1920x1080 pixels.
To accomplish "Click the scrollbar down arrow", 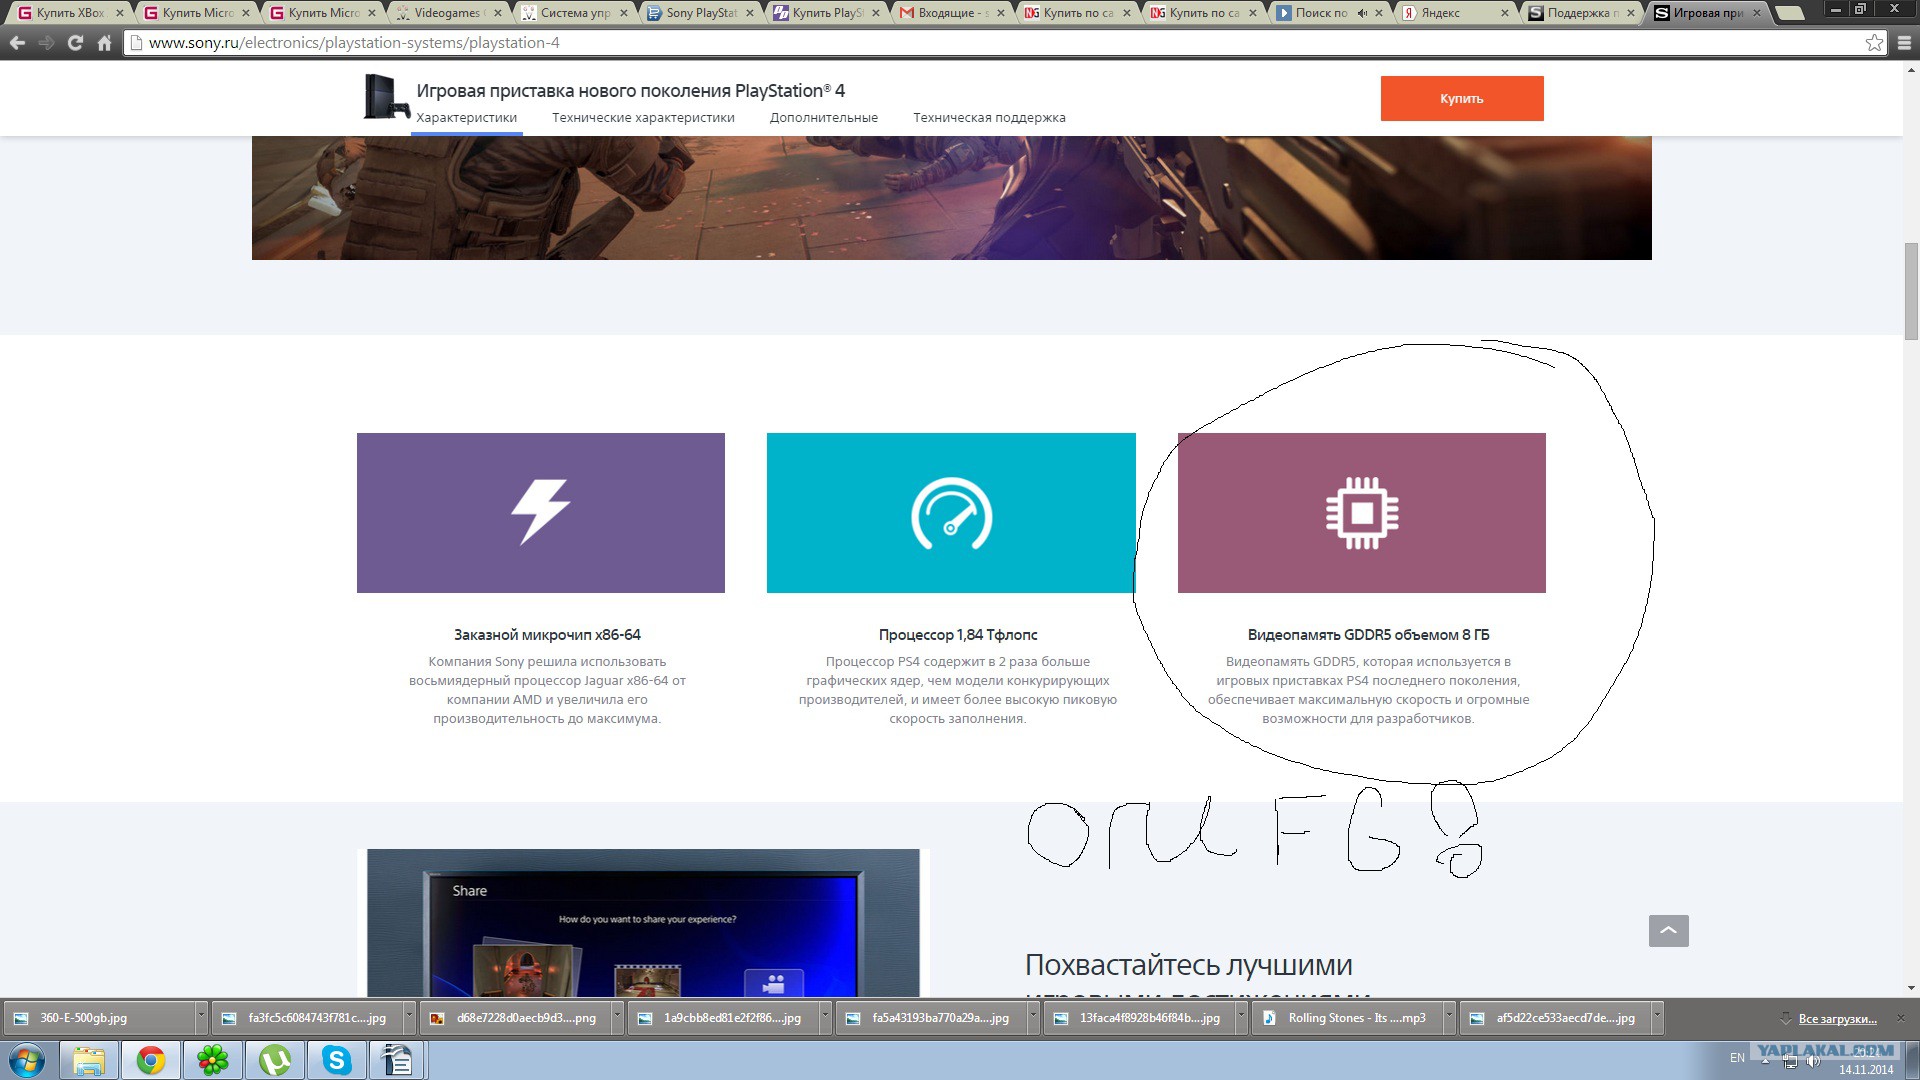I will tap(1911, 988).
